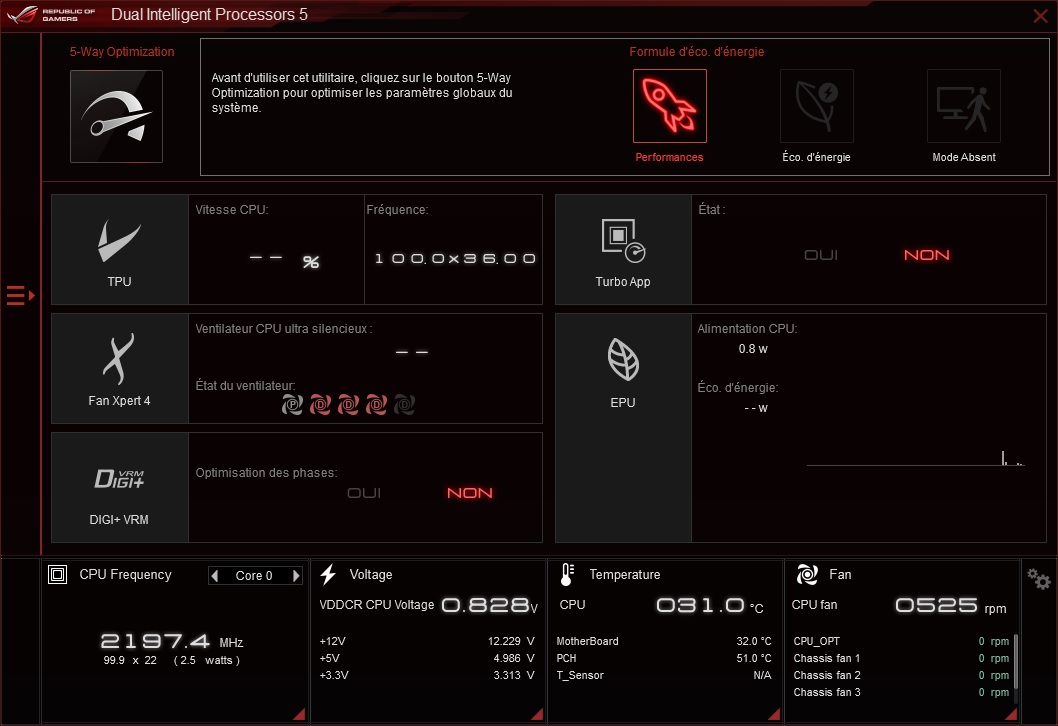Select the Performances rocket icon
1058x726 pixels.
669,106
